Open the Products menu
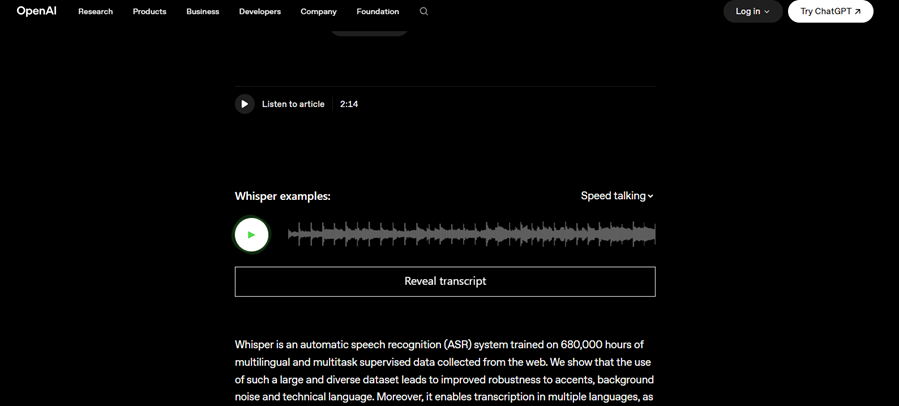 click(x=150, y=11)
